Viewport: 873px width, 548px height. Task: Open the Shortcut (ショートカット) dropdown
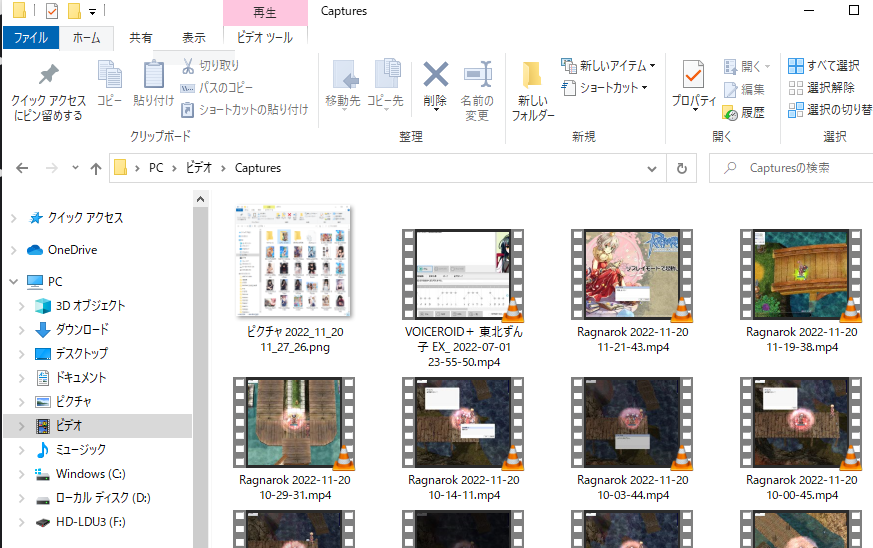(604, 88)
